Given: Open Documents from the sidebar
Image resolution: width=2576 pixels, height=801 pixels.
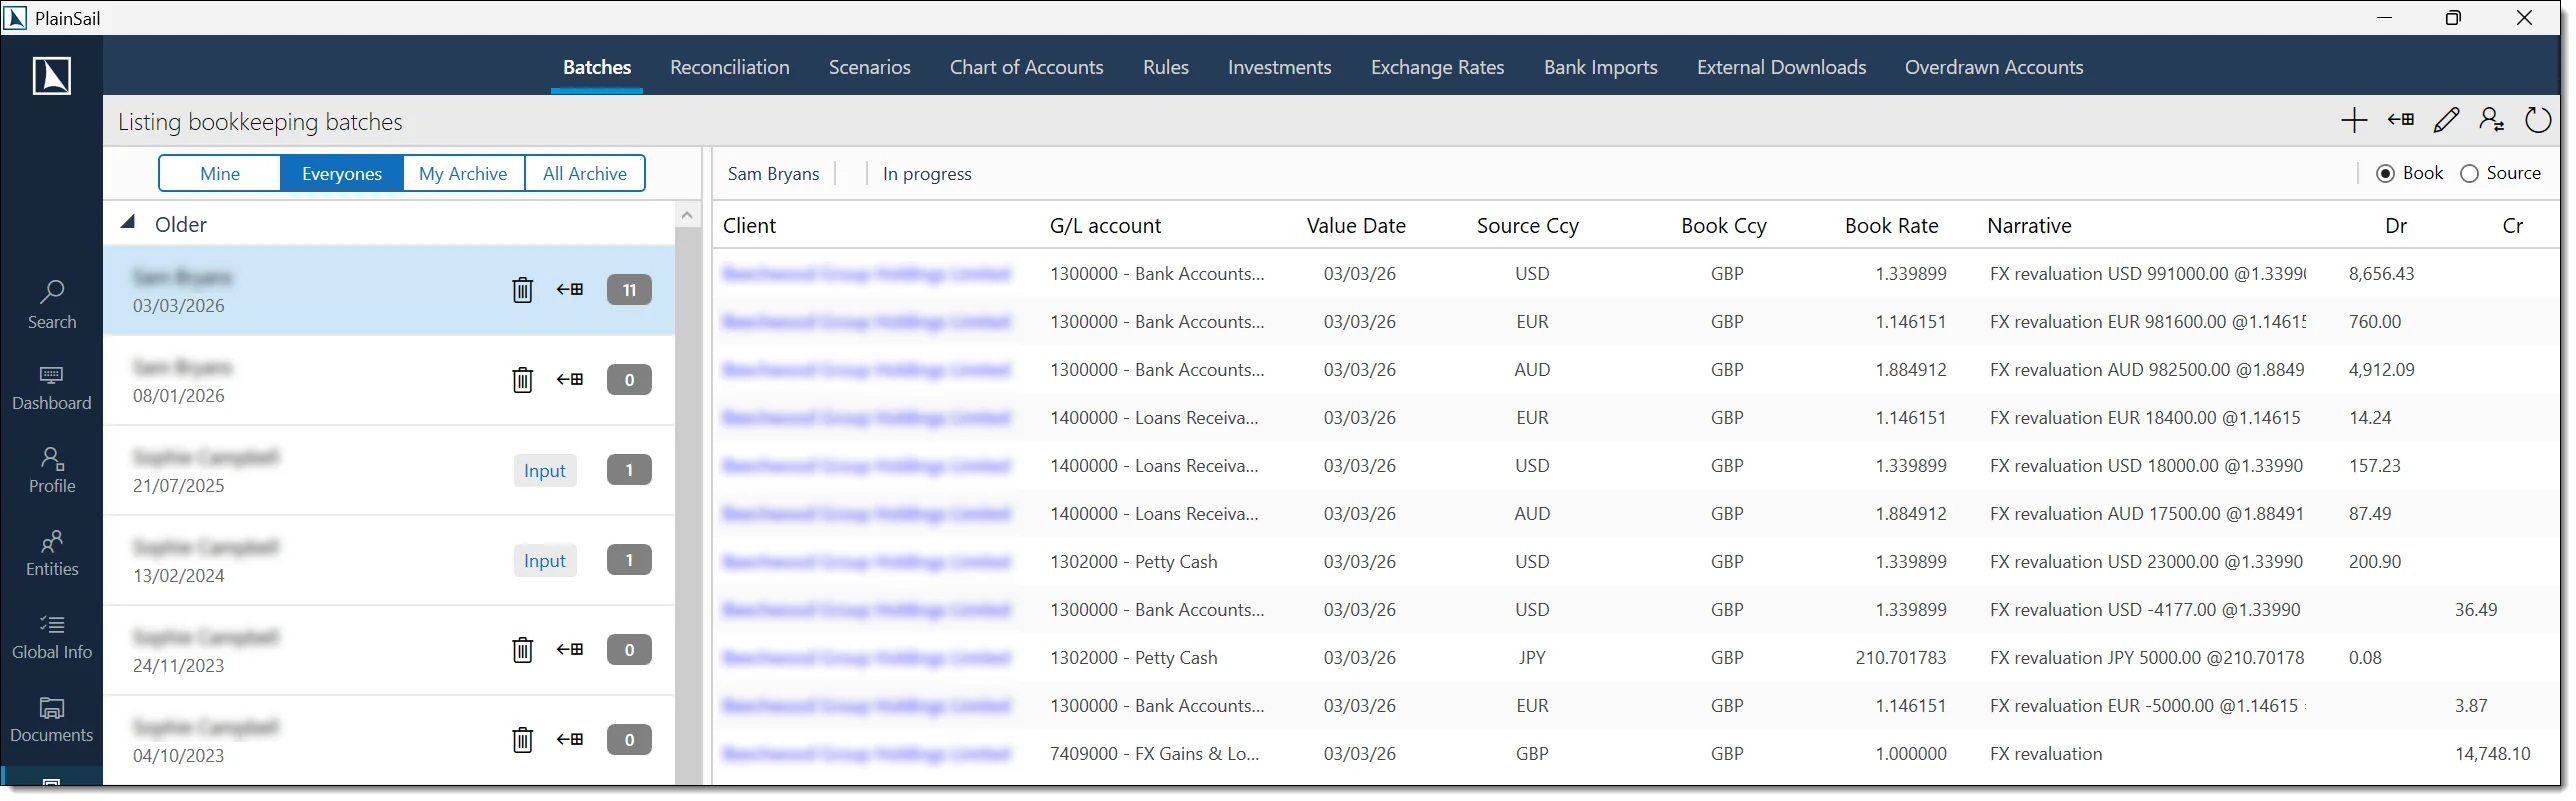Looking at the screenshot, I should [x=52, y=720].
